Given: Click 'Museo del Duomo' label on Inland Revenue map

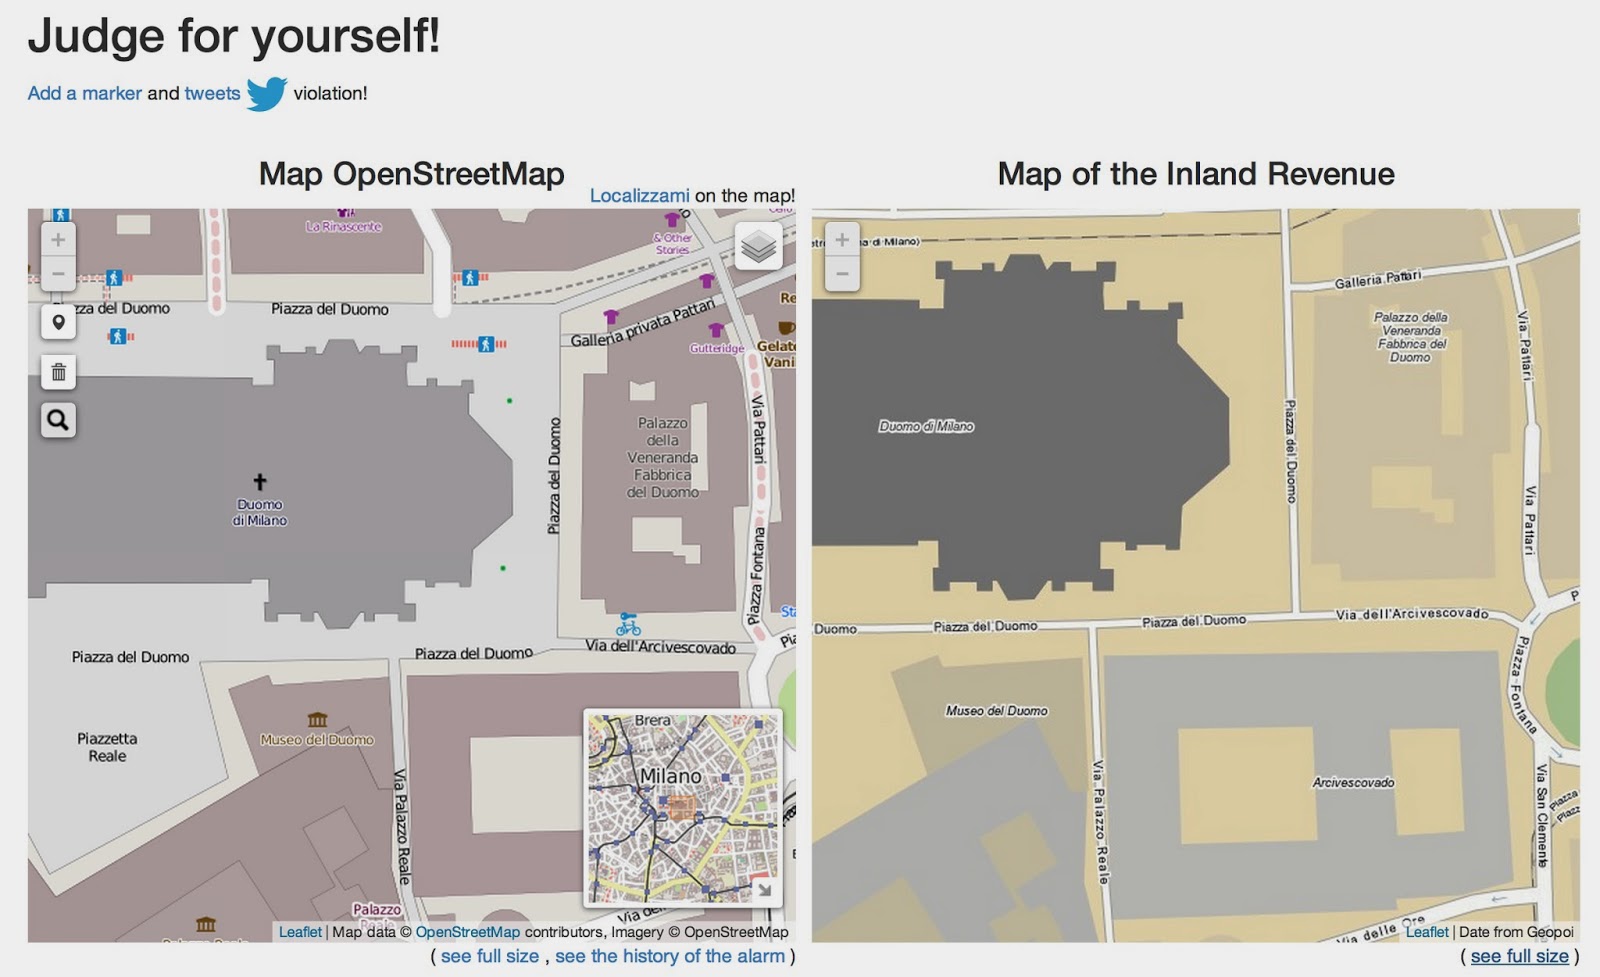Looking at the screenshot, I should click(x=997, y=711).
